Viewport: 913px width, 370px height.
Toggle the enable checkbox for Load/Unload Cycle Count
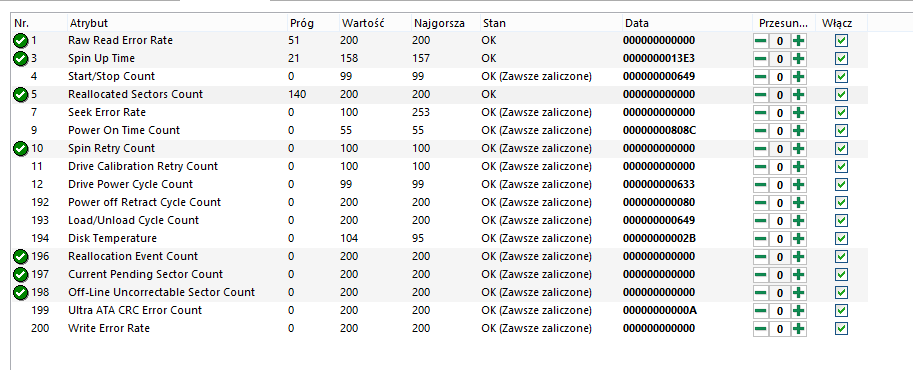pyautogui.click(x=841, y=220)
